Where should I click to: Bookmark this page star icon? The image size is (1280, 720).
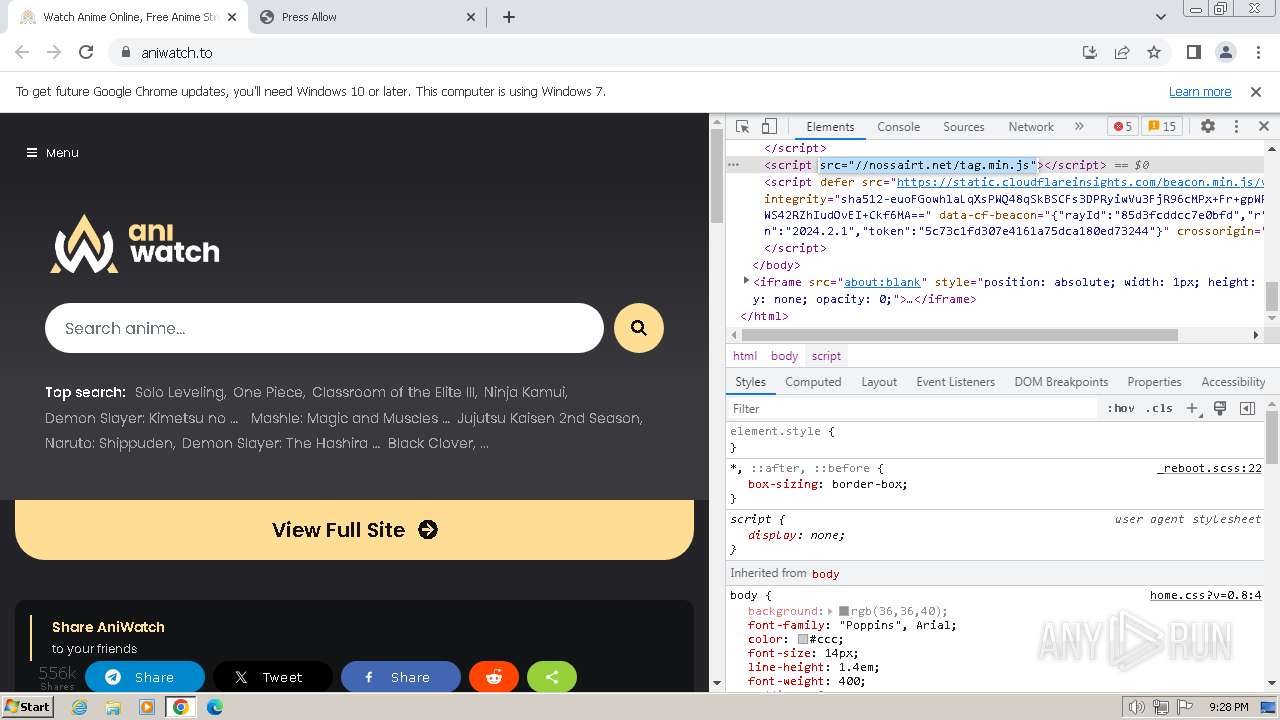pyautogui.click(x=1154, y=52)
